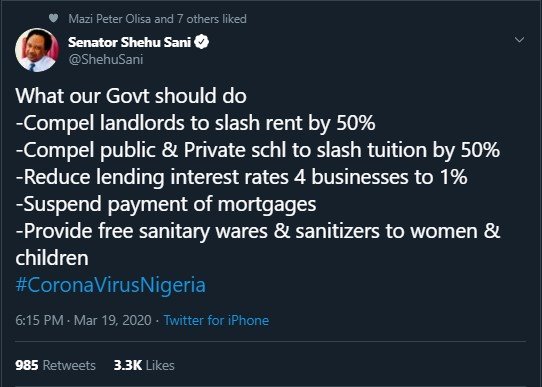This screenshot has width=542, height=387.
Task: View the 3.3K Likes list
Action: pyautogui.click(x=144, y=365)
